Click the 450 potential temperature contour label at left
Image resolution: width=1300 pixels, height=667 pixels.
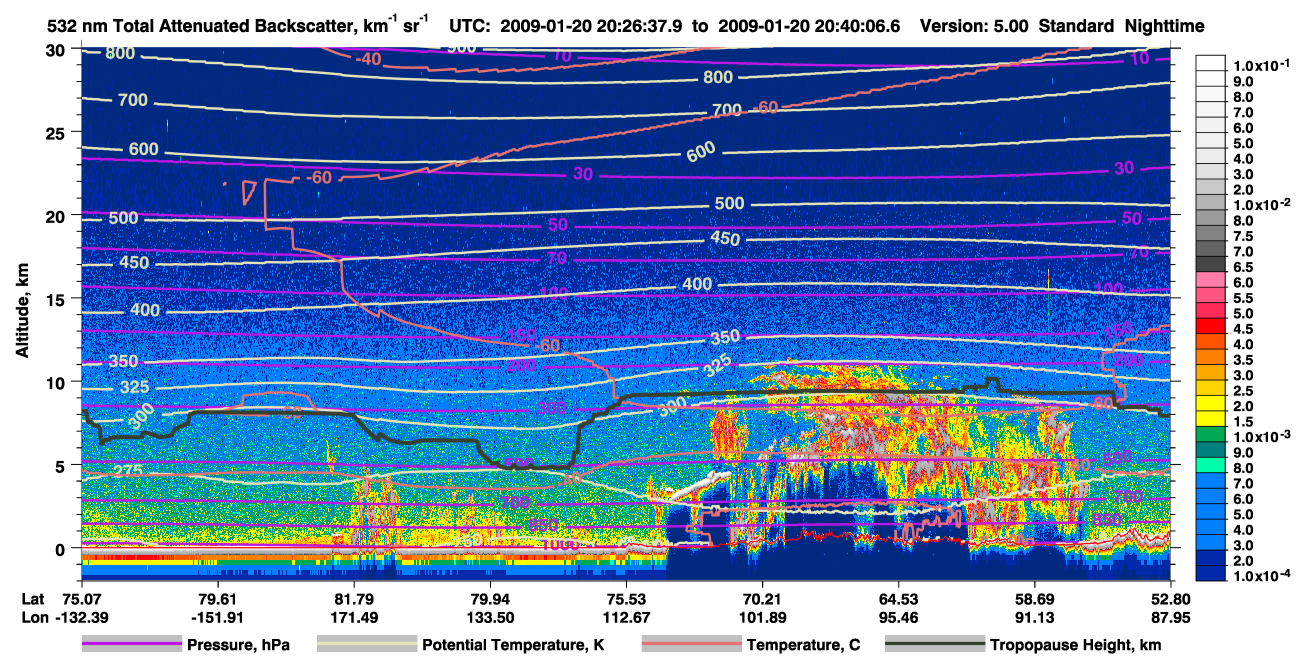click(133, 263)
